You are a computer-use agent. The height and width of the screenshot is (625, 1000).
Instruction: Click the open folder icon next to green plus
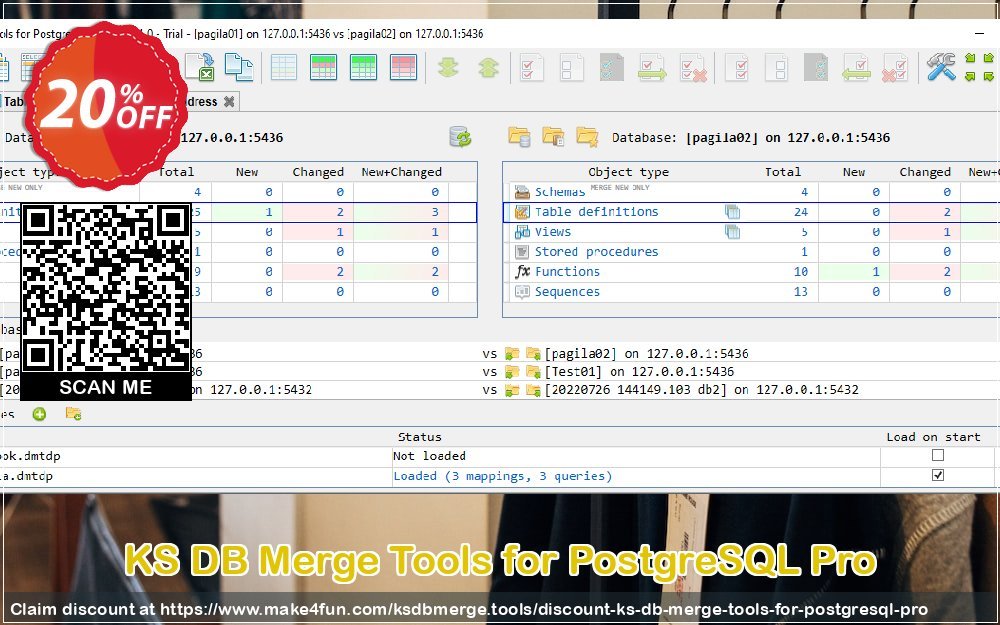click(x=73, y=414)
